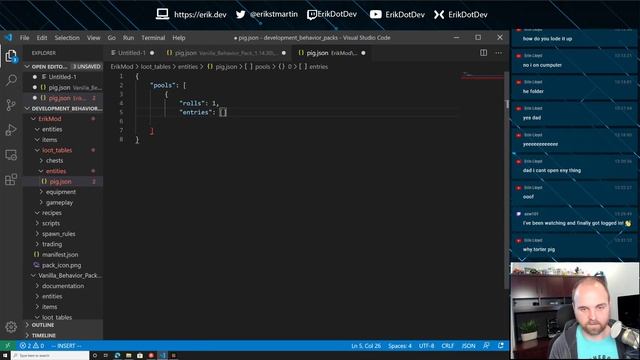Viewport: 640px width, 360px height.
Task: Open notifications bell in the status bar
Action: click(x=501, y=346)
